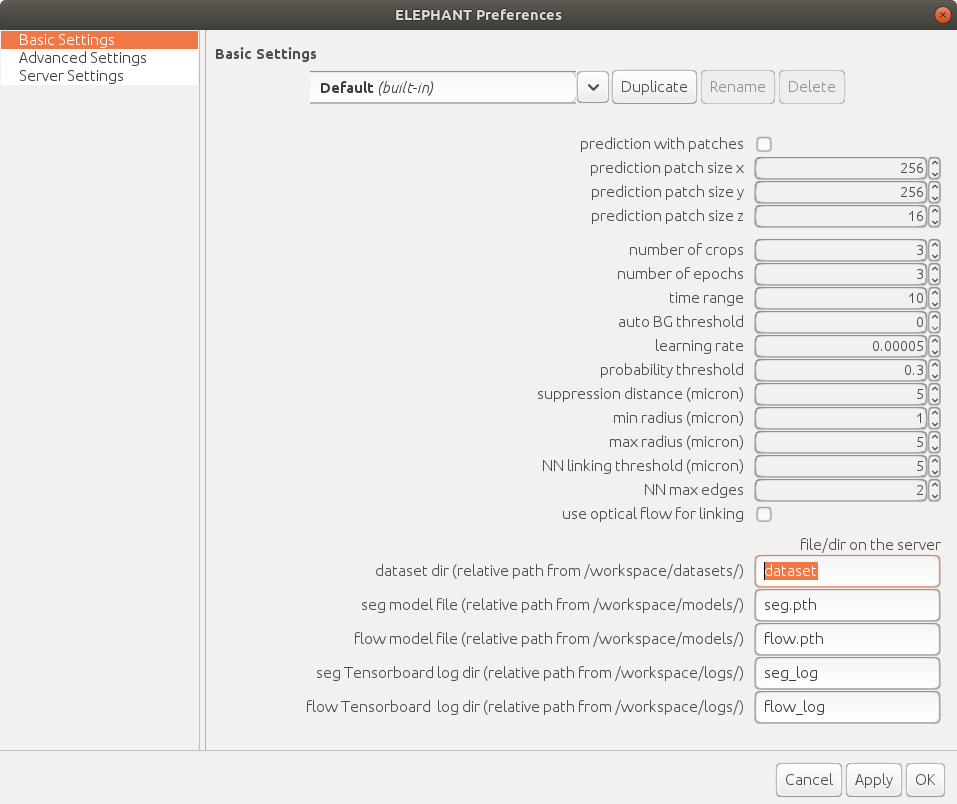This screenshot has width=957, height=804.
Task: Increase time range value
Action: point(934,292)
